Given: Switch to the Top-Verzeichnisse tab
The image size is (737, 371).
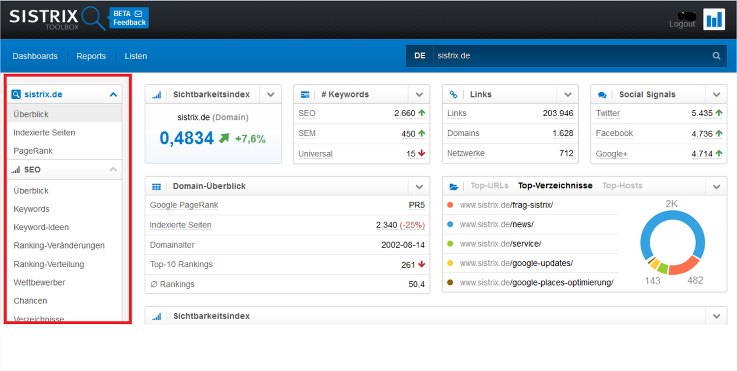Looking at the screenshot, I should (x=555, y=186).
